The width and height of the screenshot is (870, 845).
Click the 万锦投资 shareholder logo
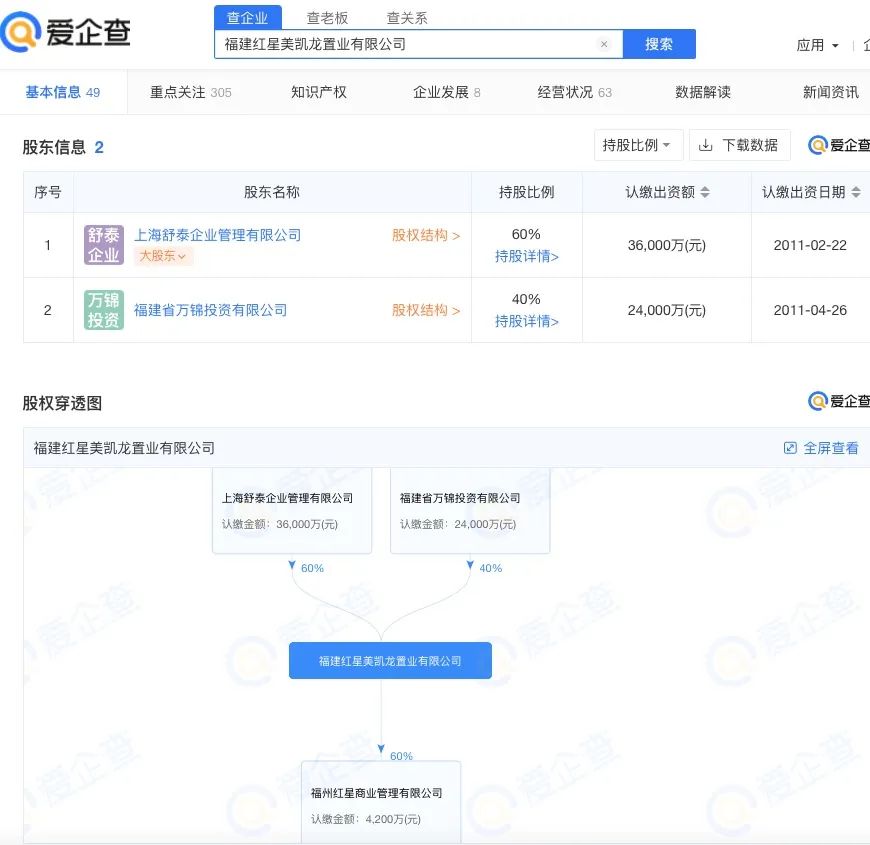click(104, 310)
